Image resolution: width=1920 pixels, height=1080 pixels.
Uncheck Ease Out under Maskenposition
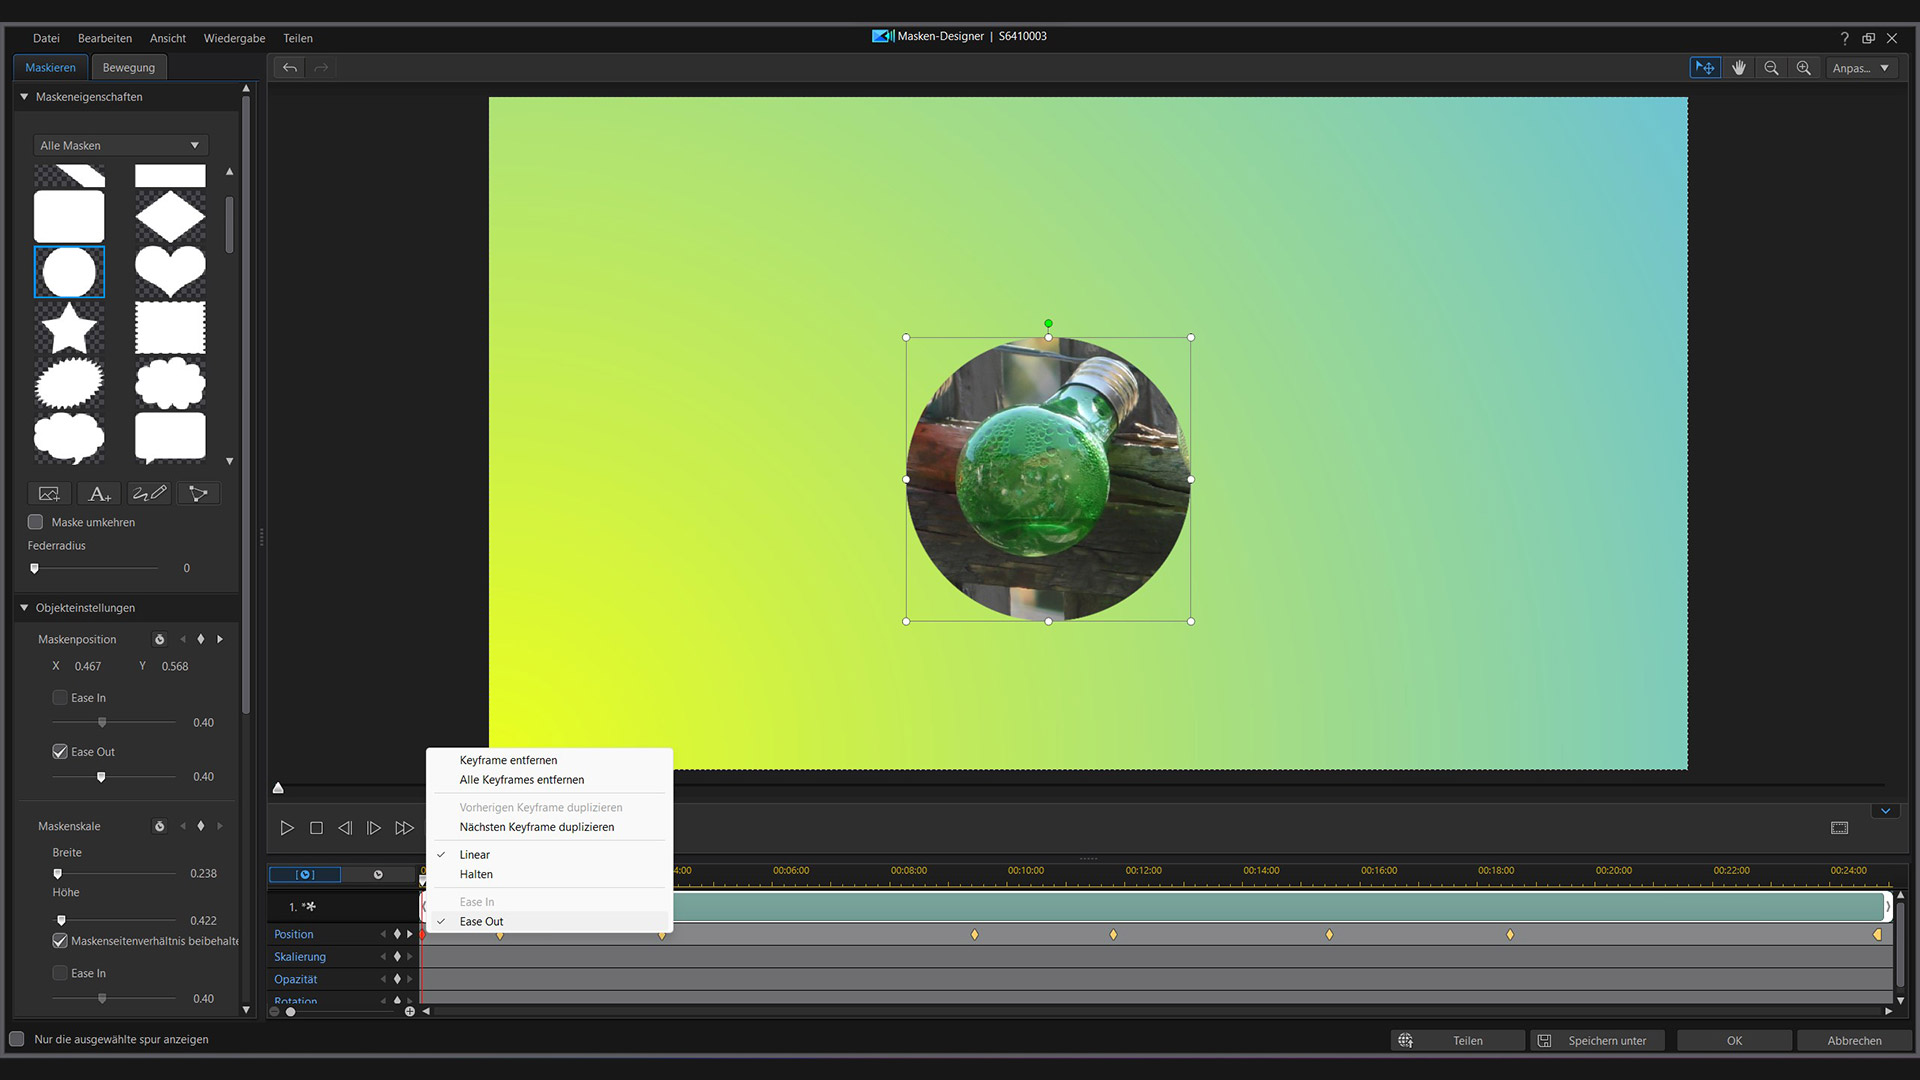pos(60,752)
